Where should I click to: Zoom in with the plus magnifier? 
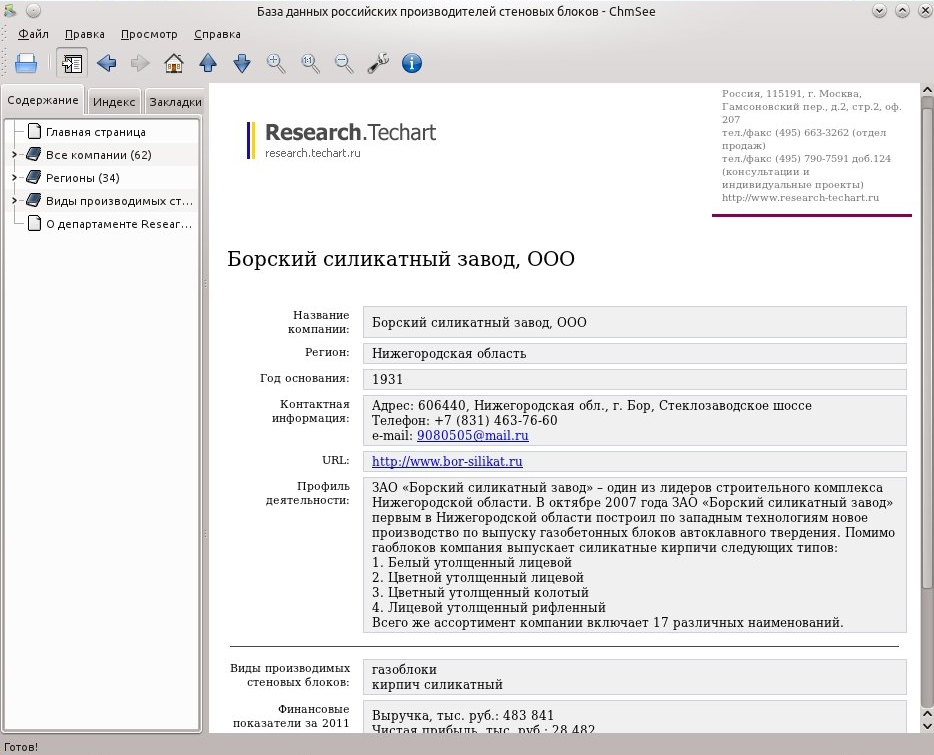point(276,63)
